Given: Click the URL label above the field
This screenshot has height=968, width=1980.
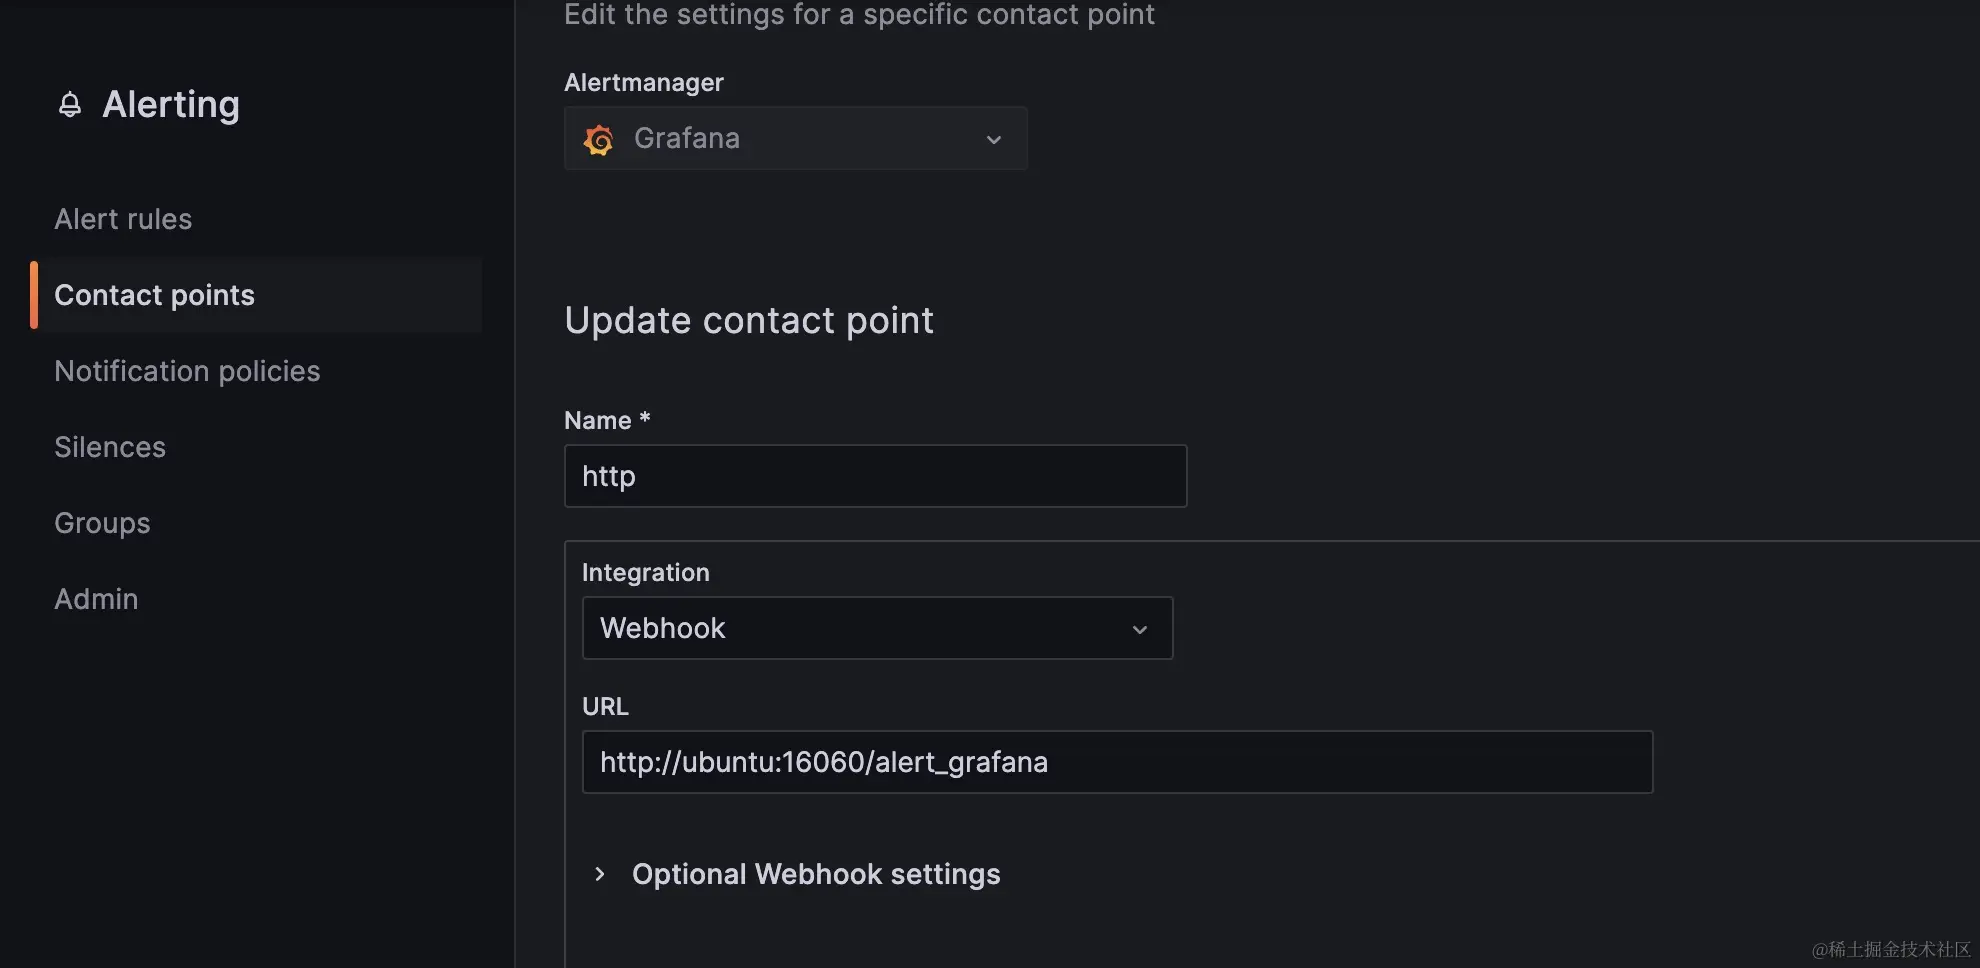Looking at the screenshot, I should [605, 706].
